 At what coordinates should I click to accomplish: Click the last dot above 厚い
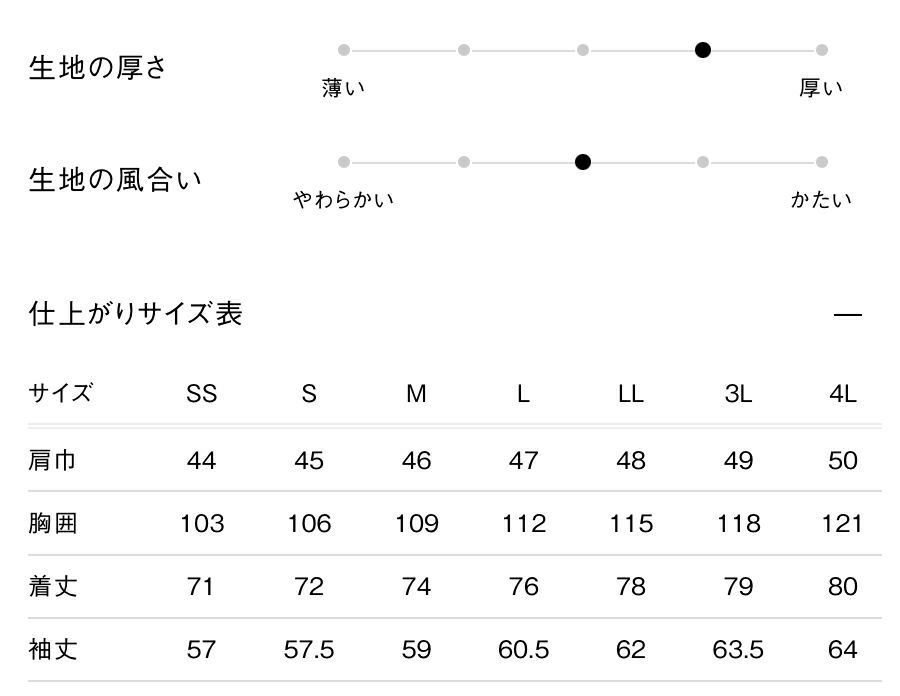(x=822, y=50)
